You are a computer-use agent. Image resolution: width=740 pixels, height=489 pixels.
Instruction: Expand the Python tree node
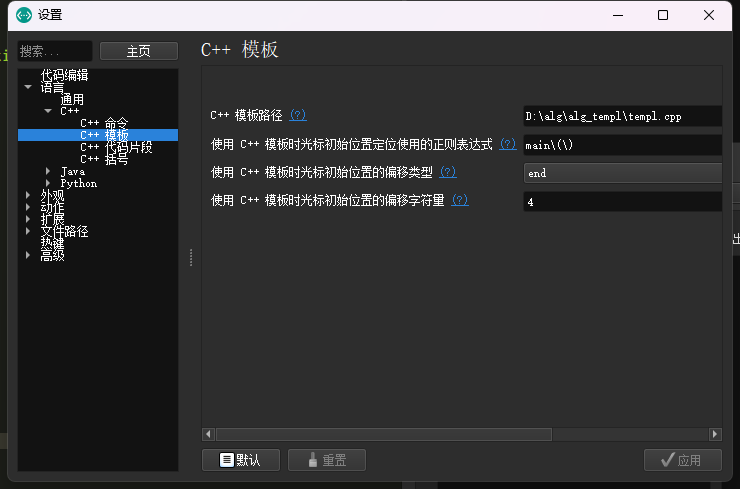tap(48, 183)
